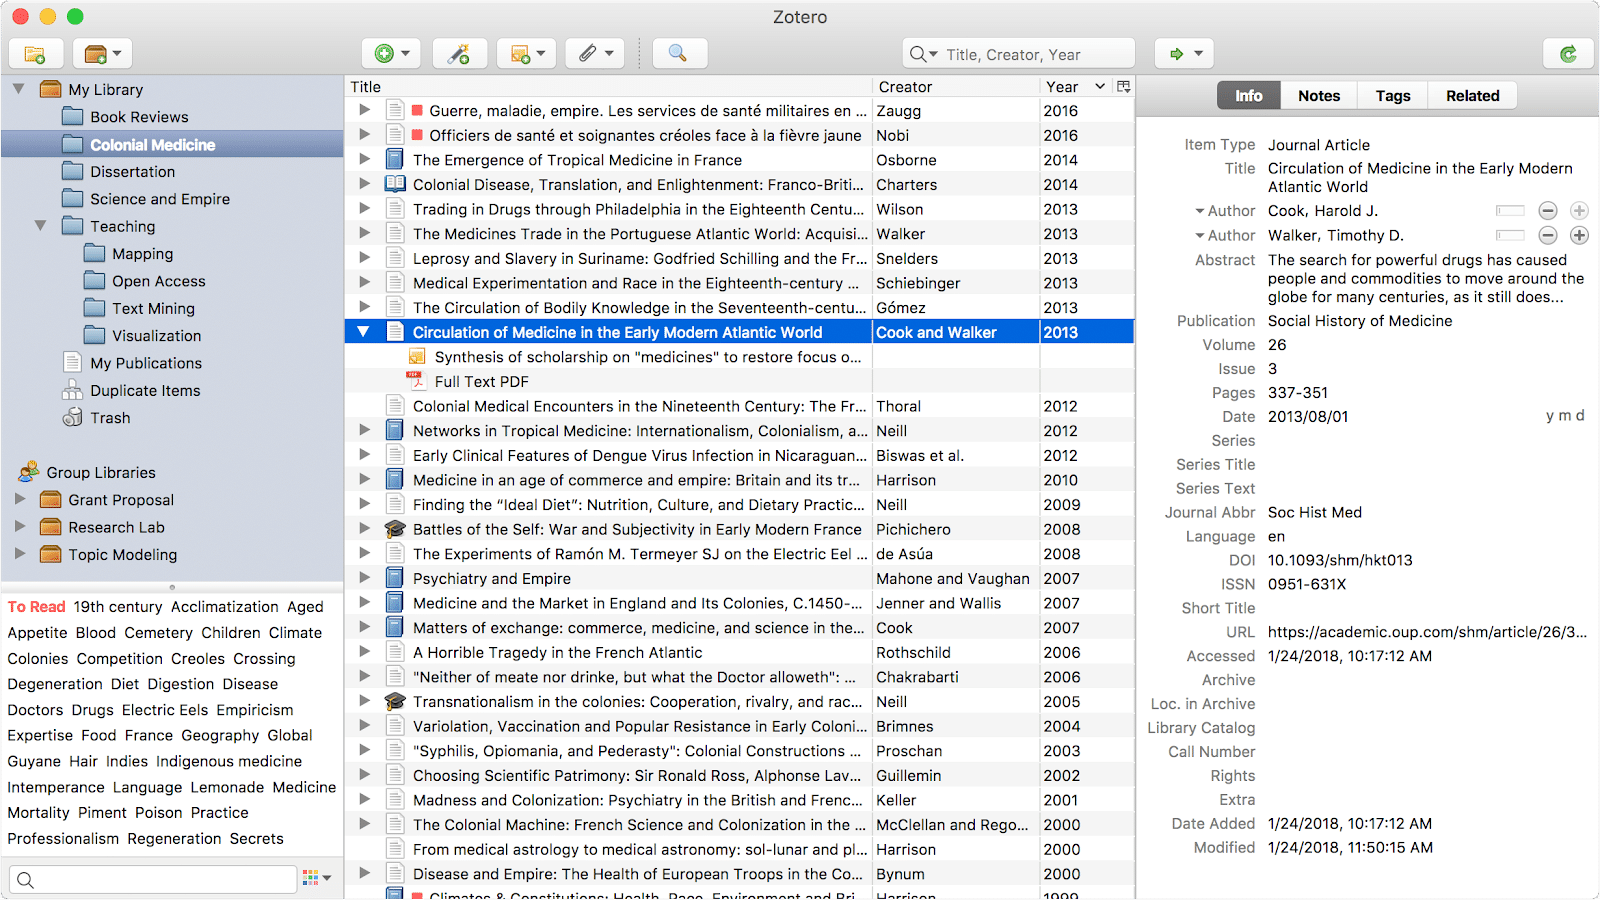1600x900 pixels.
Task: Collapse the My Library tree
Action: (x=18, y=89)
